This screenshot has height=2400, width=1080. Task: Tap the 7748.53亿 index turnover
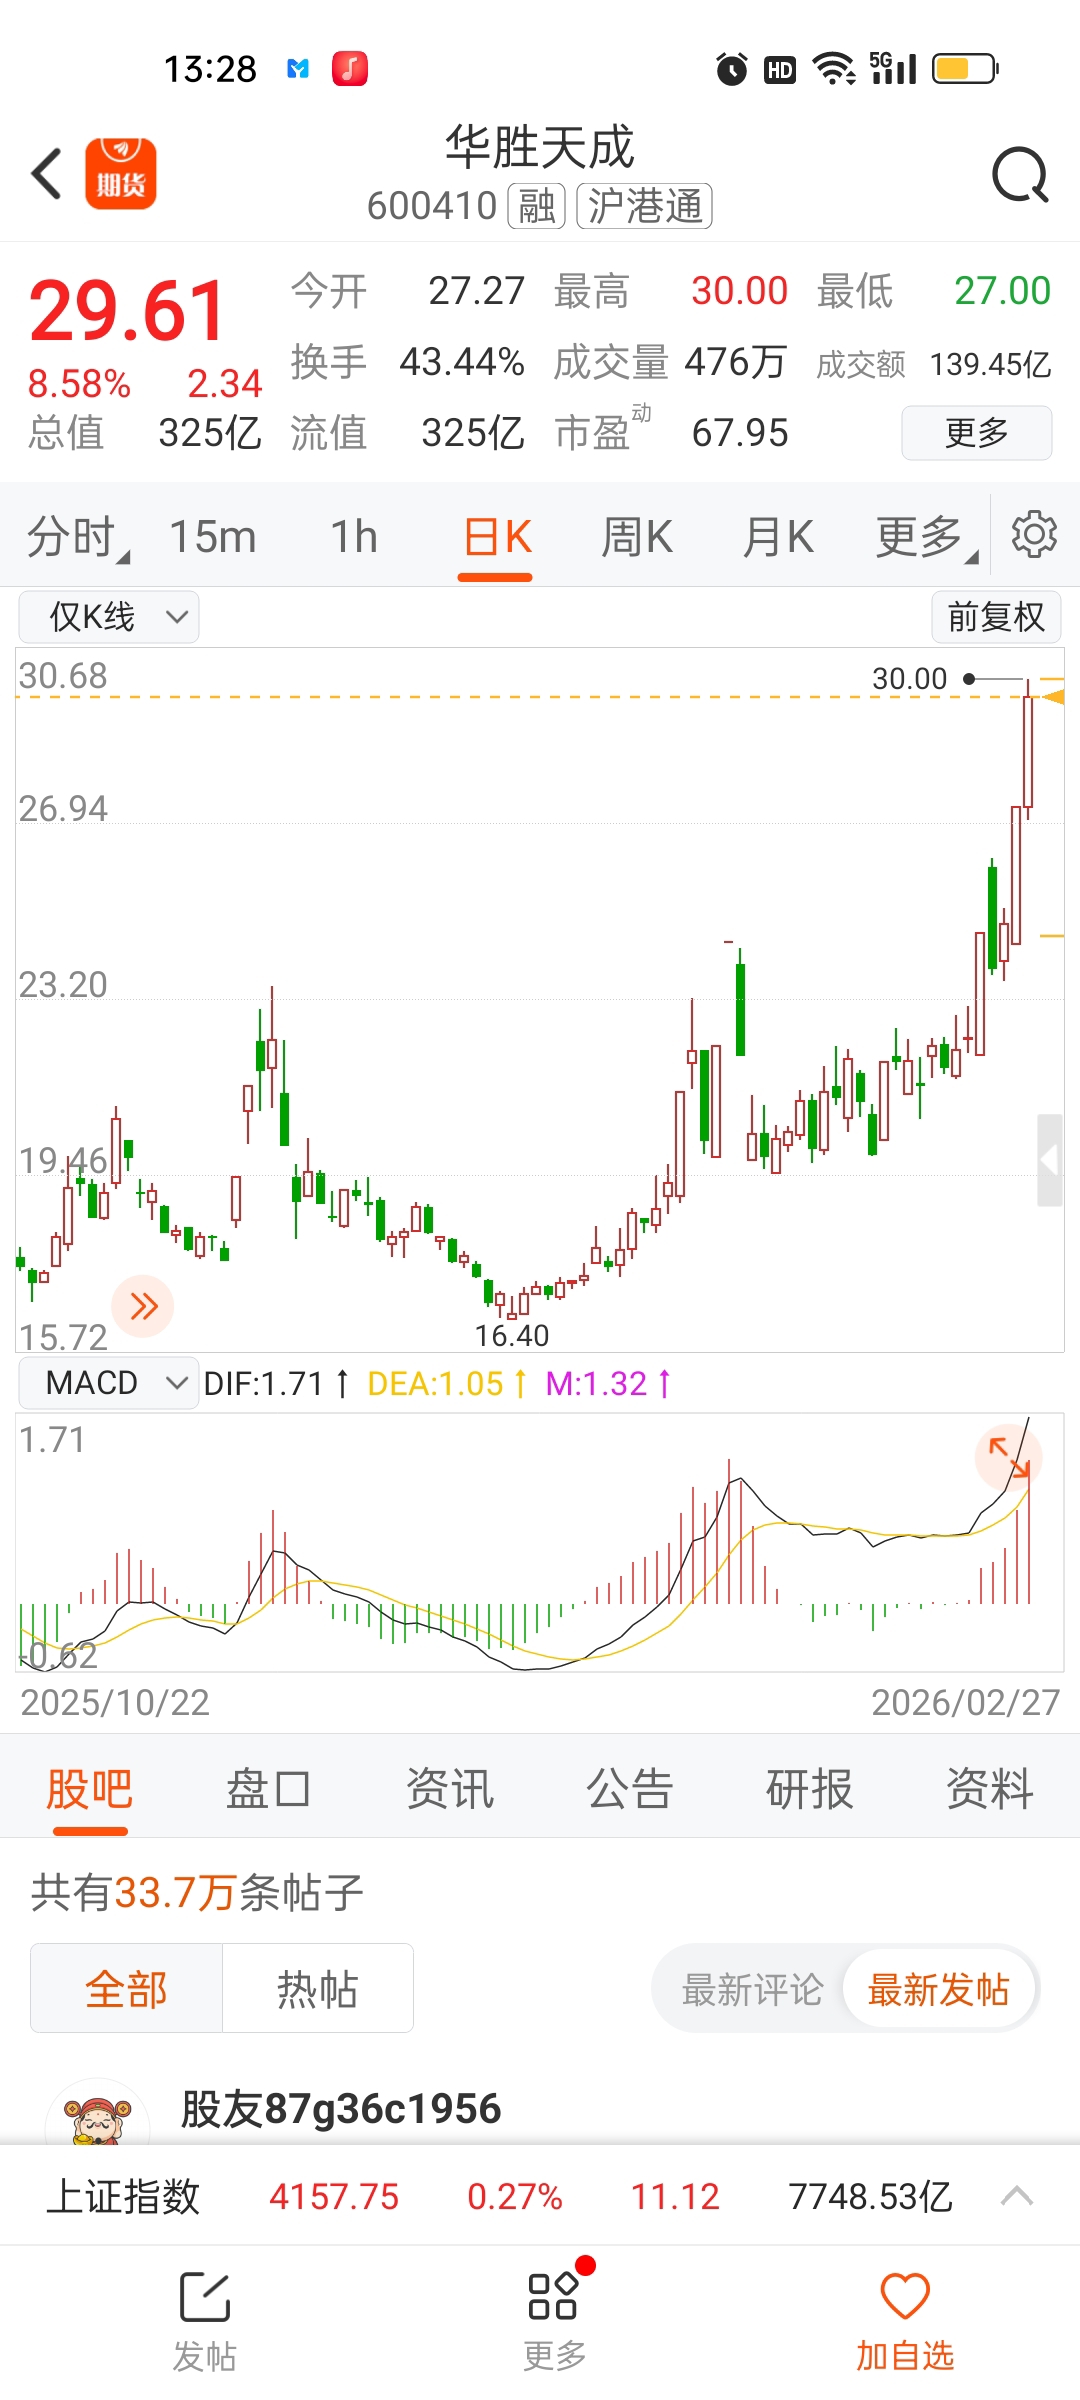coord(870,2197)
